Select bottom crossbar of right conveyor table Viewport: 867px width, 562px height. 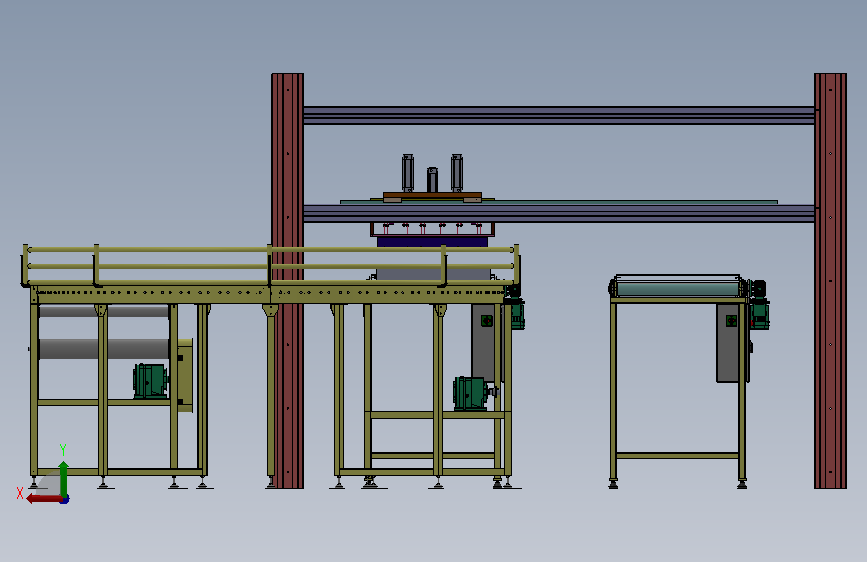(677, 456)
